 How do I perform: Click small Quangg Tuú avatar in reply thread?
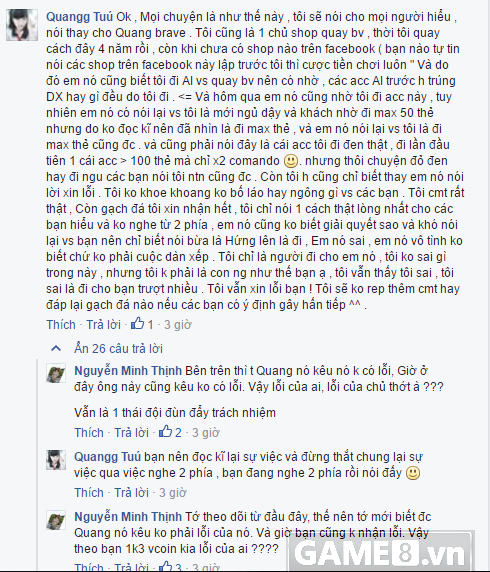(x=56, y=459)
